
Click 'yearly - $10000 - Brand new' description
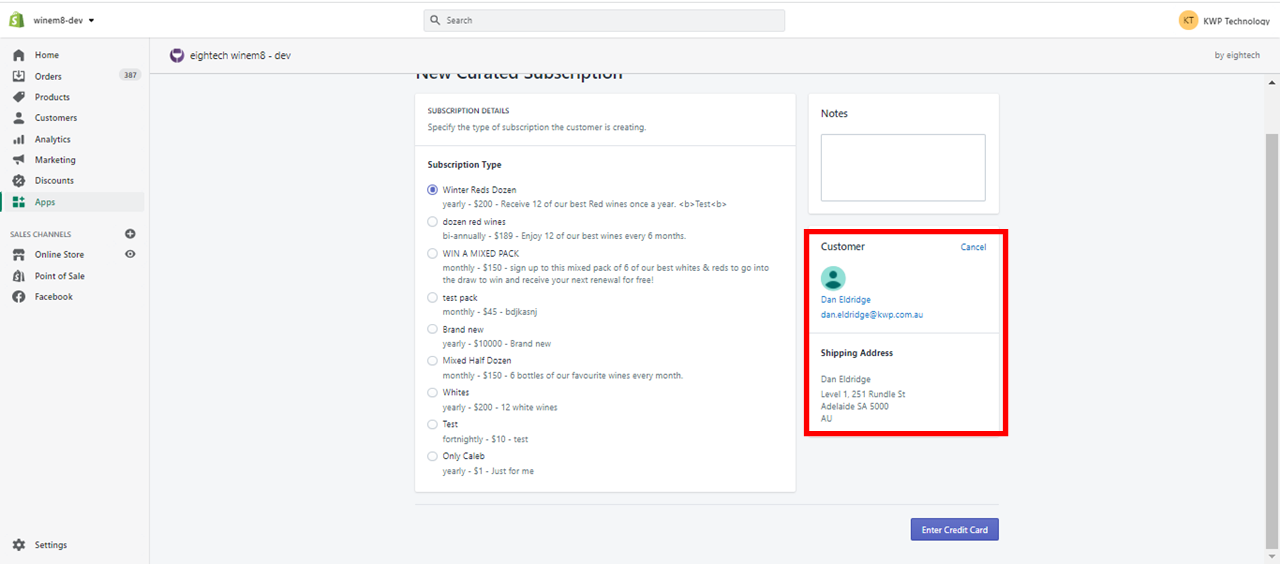497,344
